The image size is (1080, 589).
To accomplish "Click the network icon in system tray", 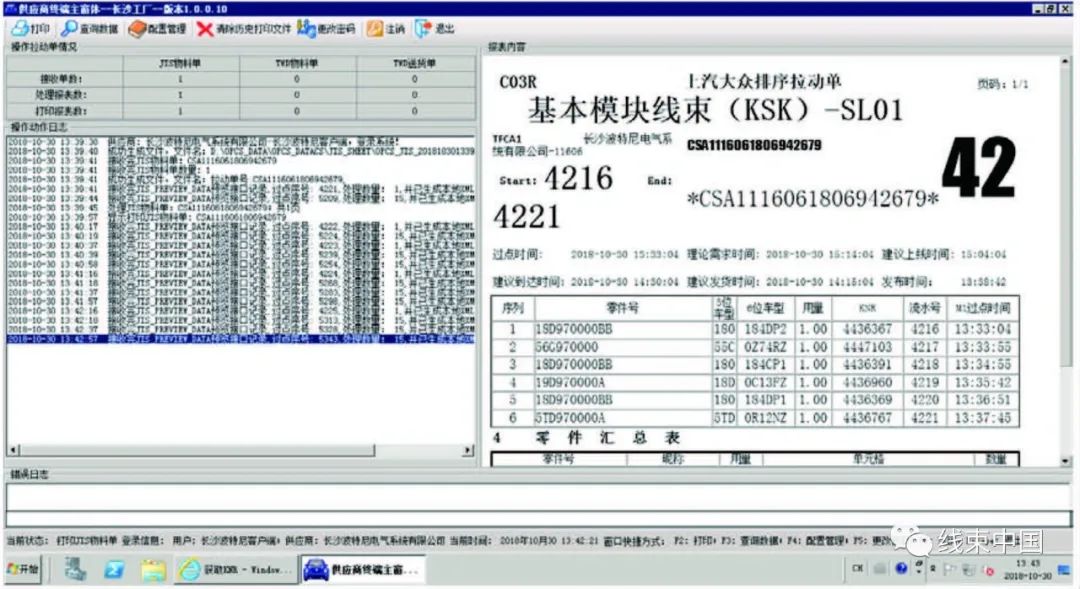I will [x=969, y=570].
